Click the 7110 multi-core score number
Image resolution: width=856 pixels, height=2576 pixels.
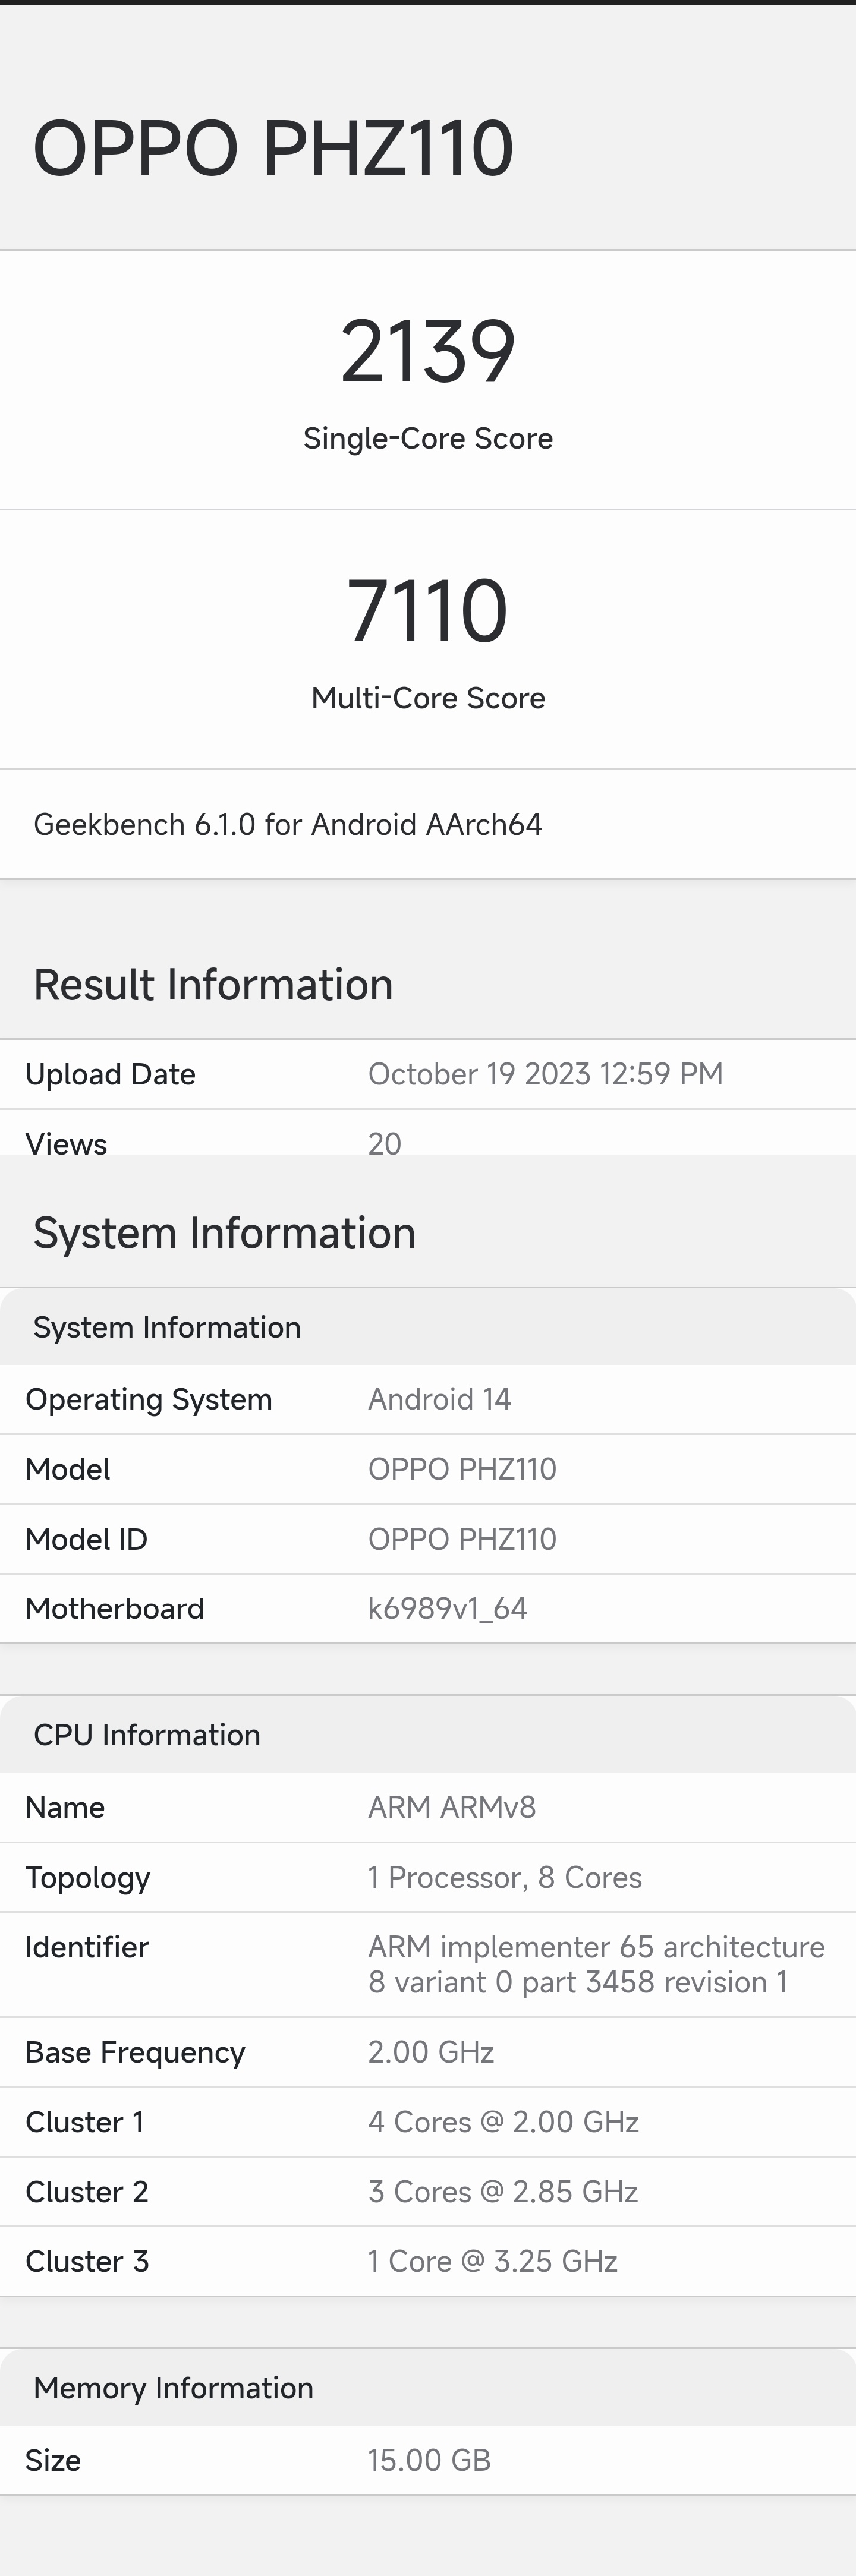click(x=428, y=611)
